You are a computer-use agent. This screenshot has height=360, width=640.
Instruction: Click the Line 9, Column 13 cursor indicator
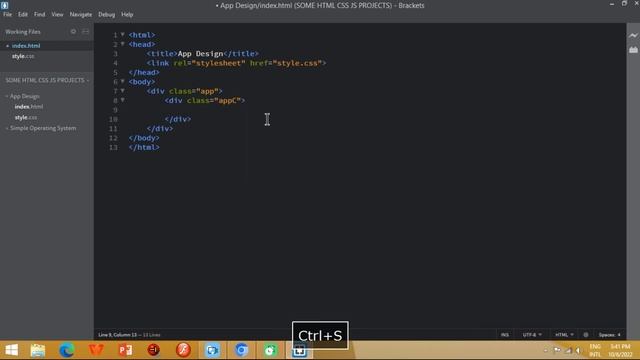[x=118, y=335]
